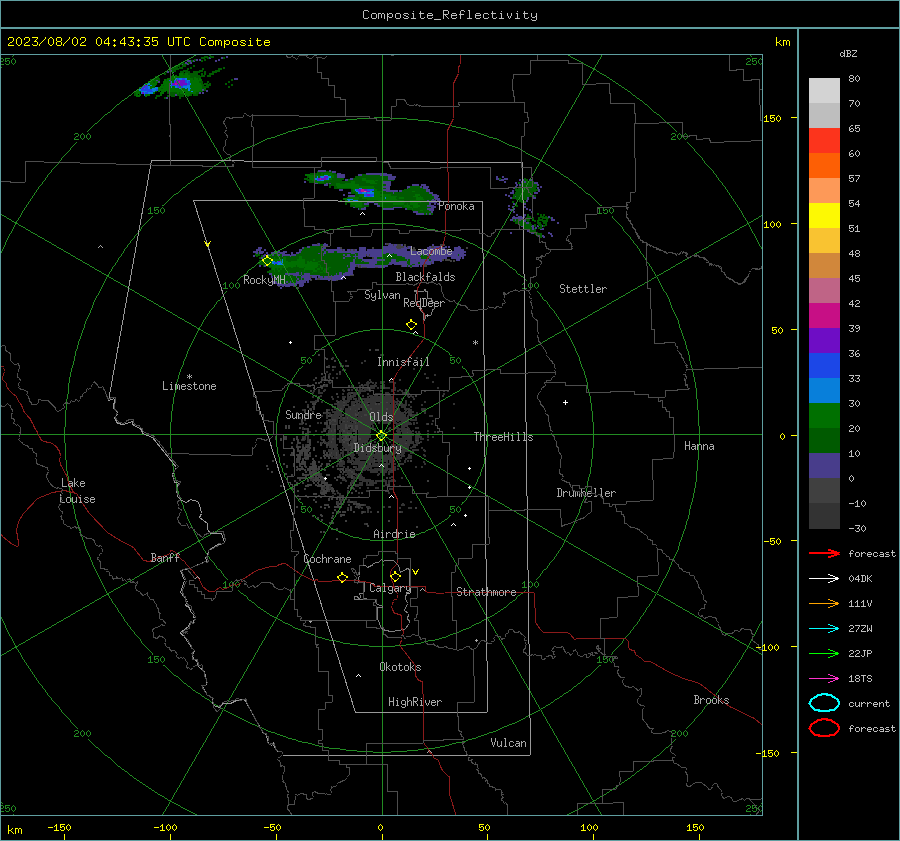This screenshot has width=900, height=841.
Task: Click yellow diamond marker below RedDeer
Action: tap(411, 325)
